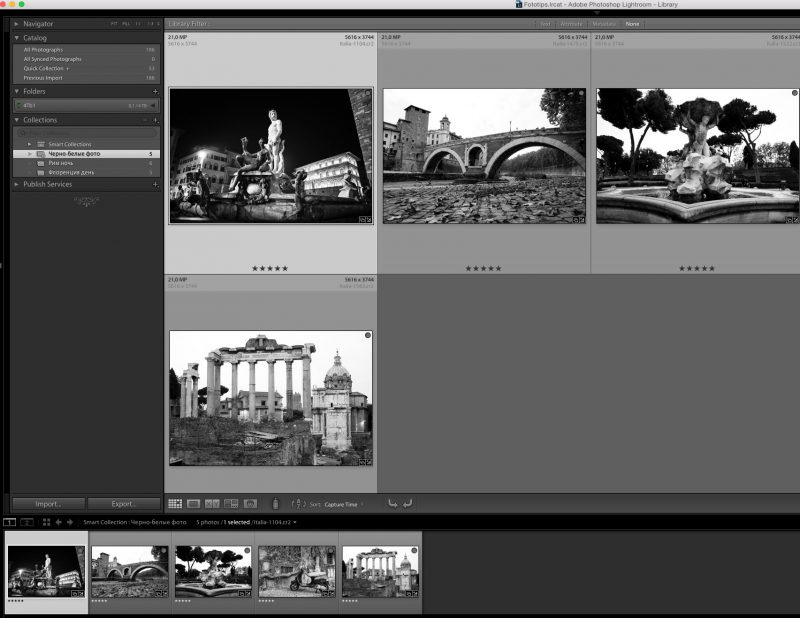This screenshot has width=800, height=618.
Task: Toggle quick collection marker on bridge photo
Action: point(581,93)
